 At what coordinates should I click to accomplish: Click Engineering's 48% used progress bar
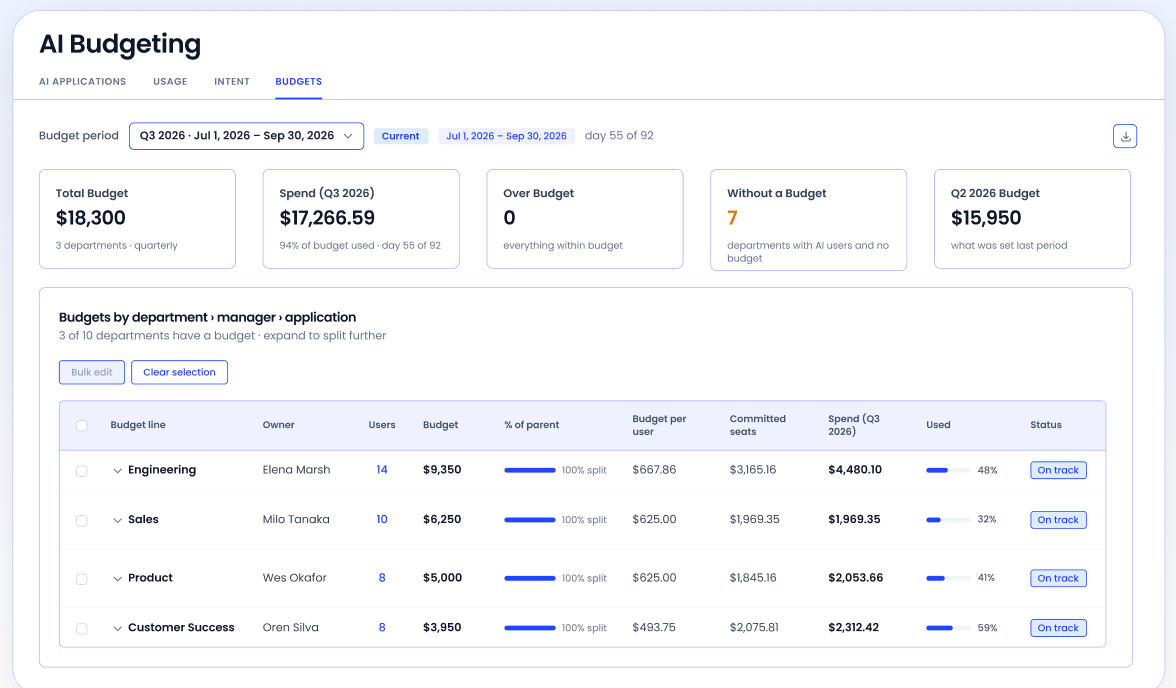click(948, 470)
